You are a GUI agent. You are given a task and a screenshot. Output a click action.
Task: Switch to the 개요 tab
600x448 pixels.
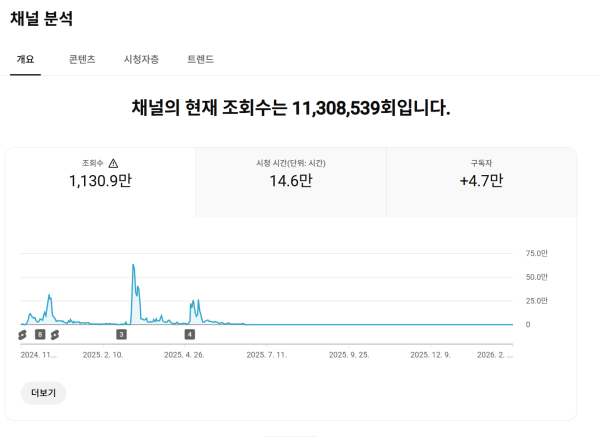pyautogui.click(x=26, y=59)
